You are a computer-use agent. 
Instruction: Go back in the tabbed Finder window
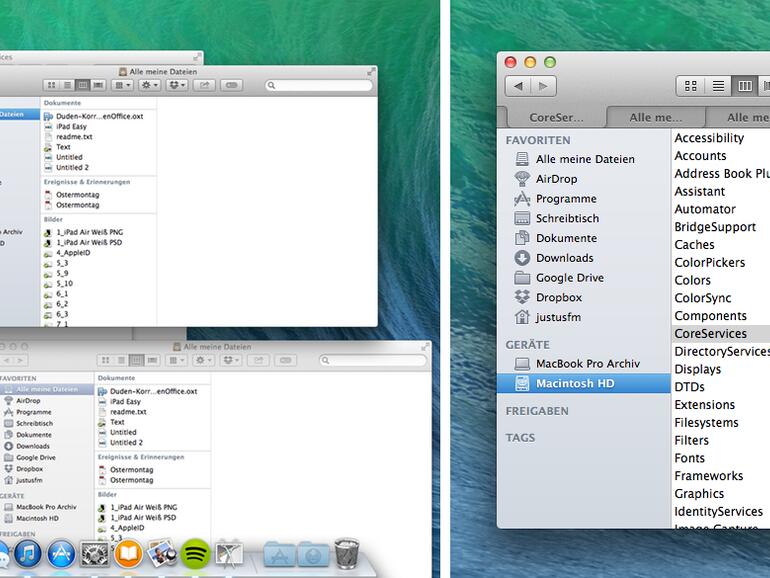pyautogui.click(x=518, y=86)
